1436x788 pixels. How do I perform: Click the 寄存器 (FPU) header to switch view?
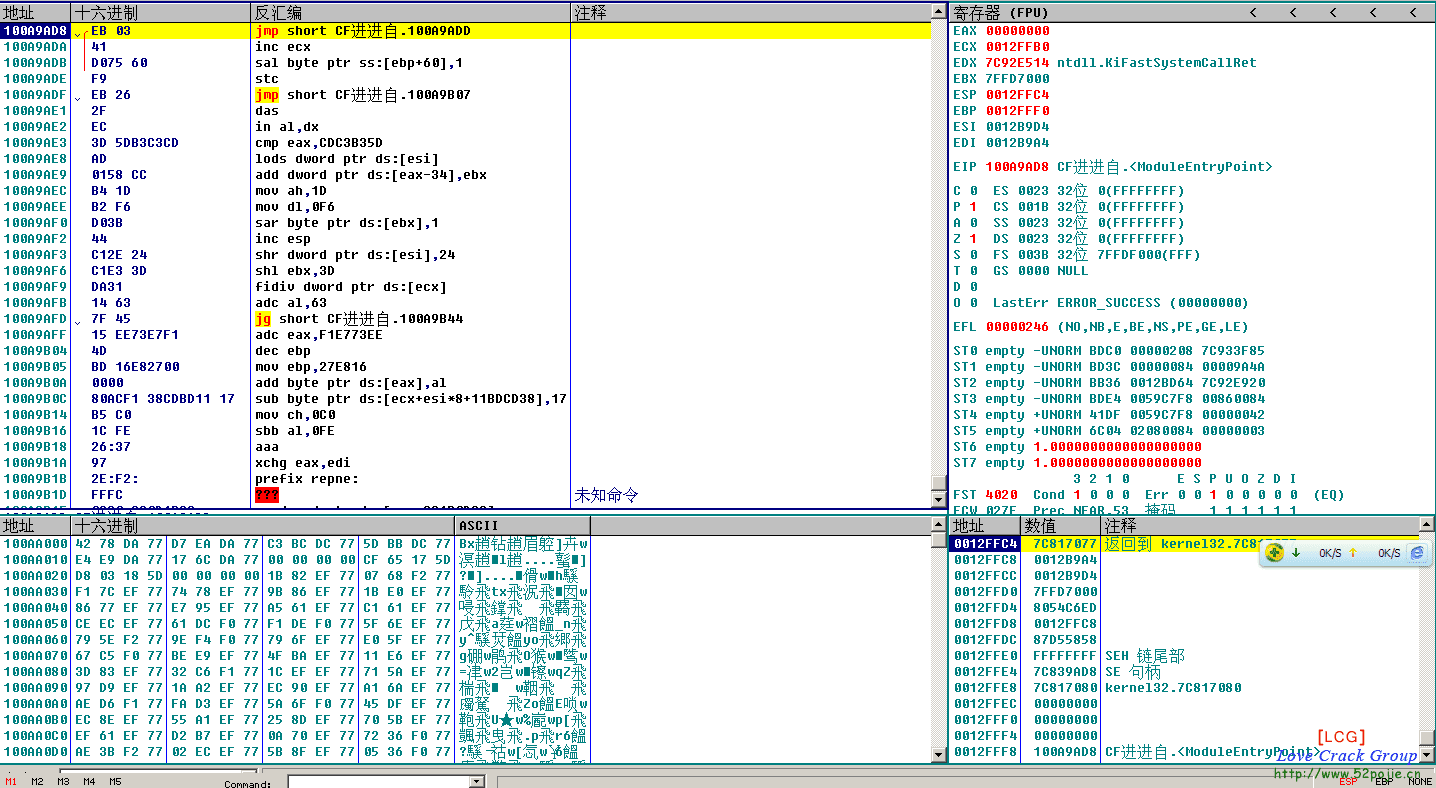point(1000,12)
